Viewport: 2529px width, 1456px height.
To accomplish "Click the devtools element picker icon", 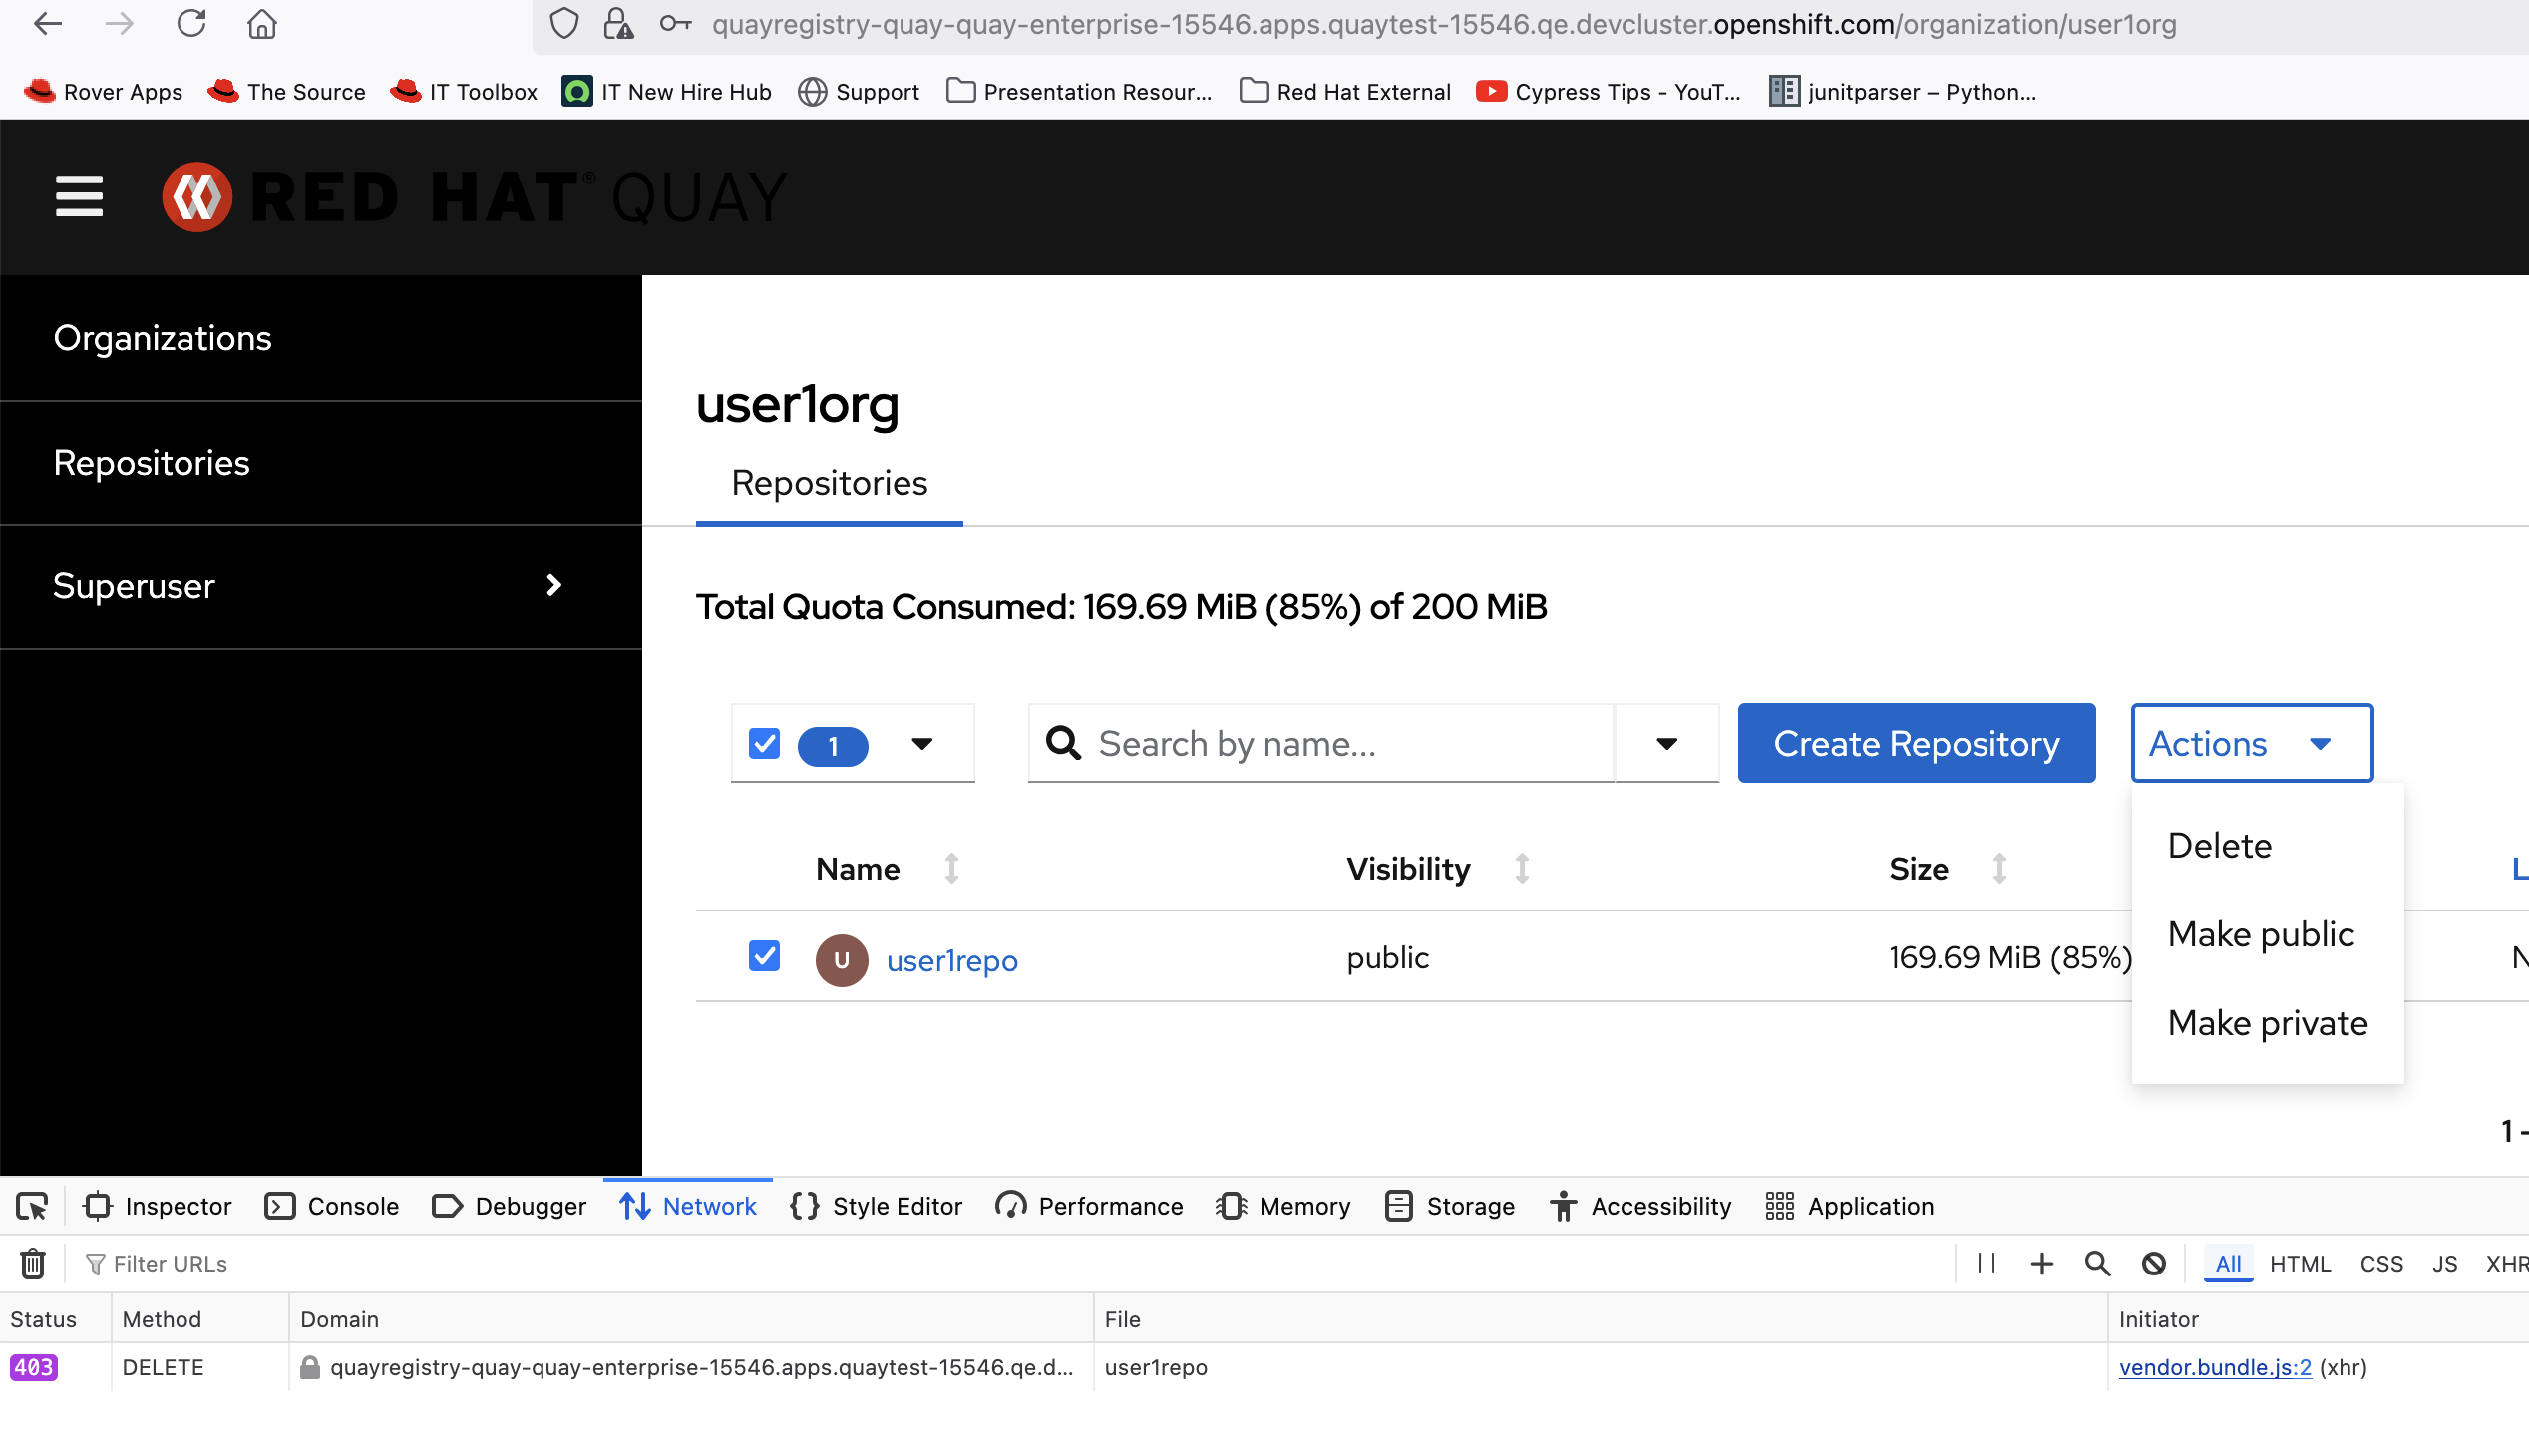I will 32,1206.
